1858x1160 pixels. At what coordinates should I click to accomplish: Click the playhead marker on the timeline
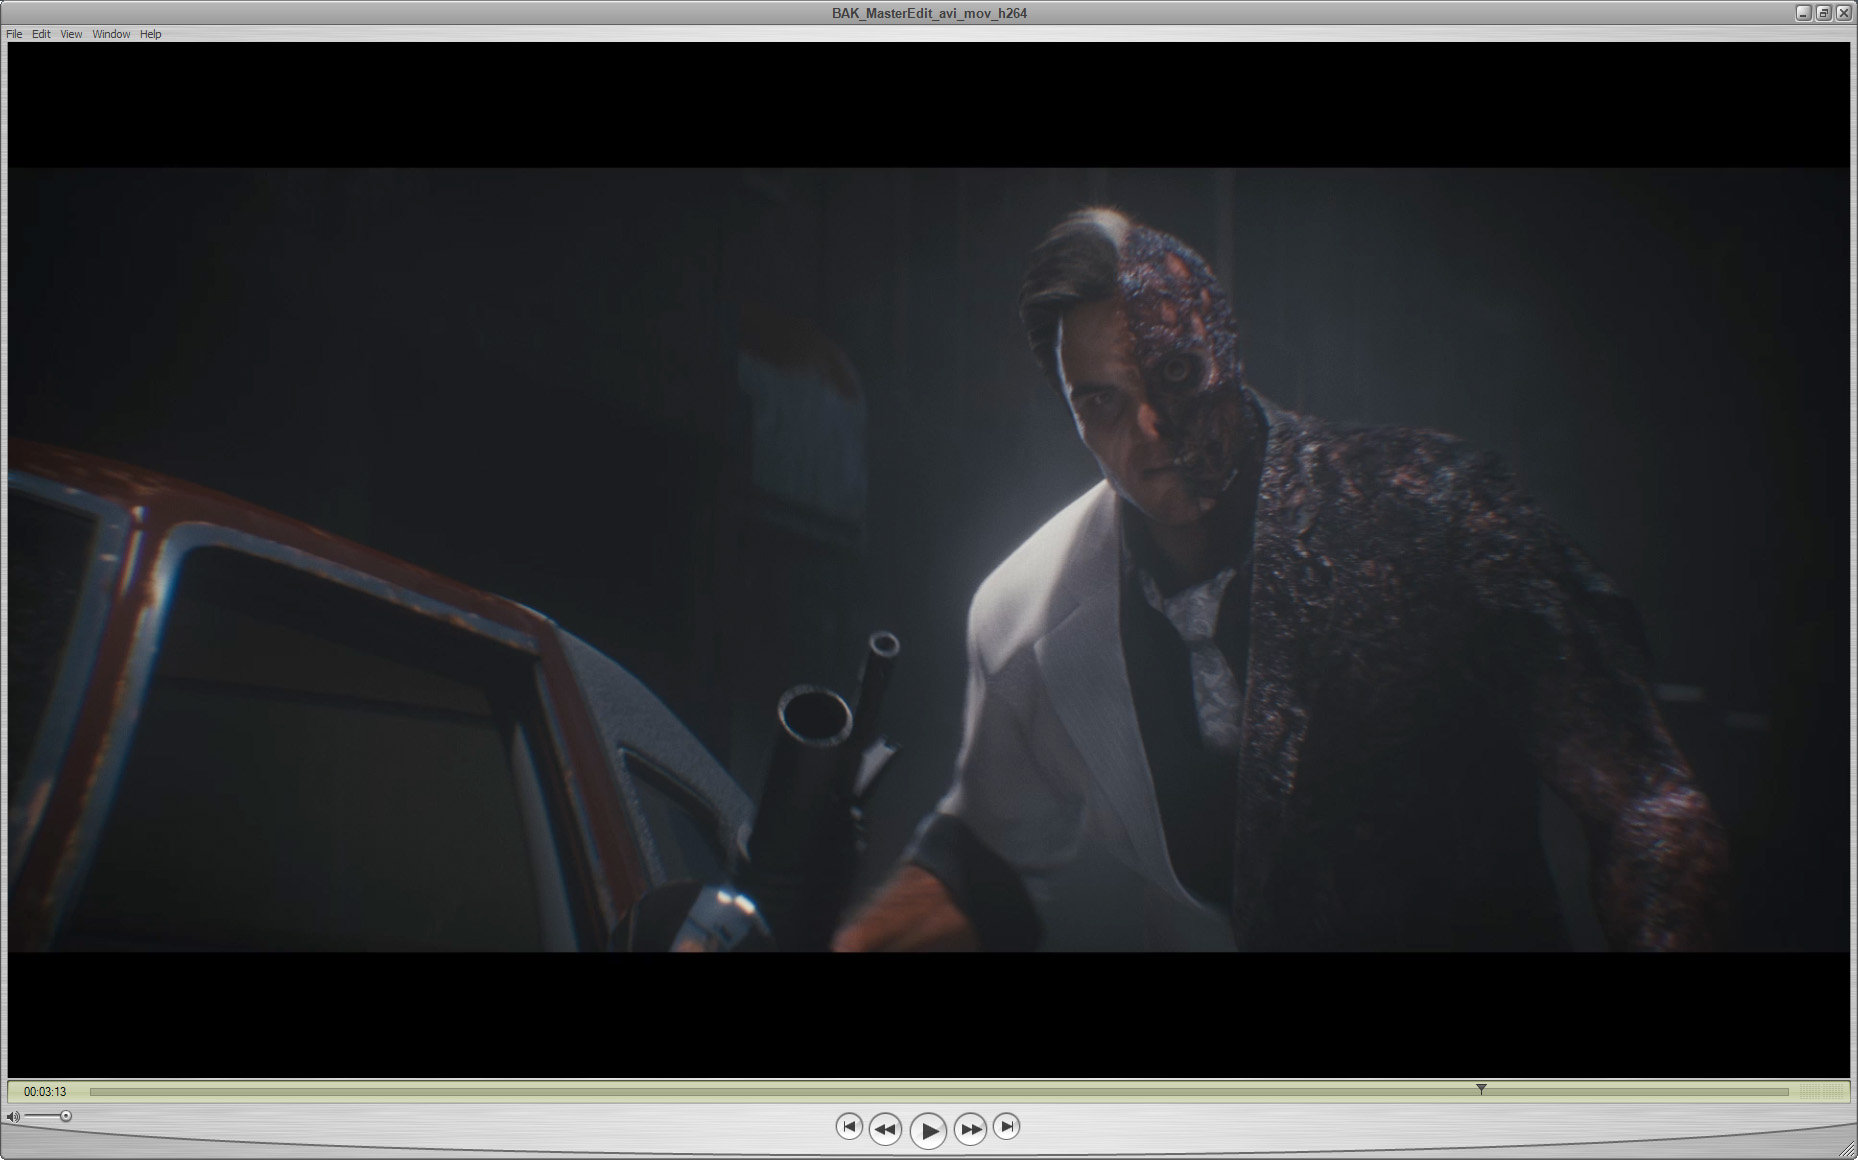pyautogui.click(x=1481, y=1089)
